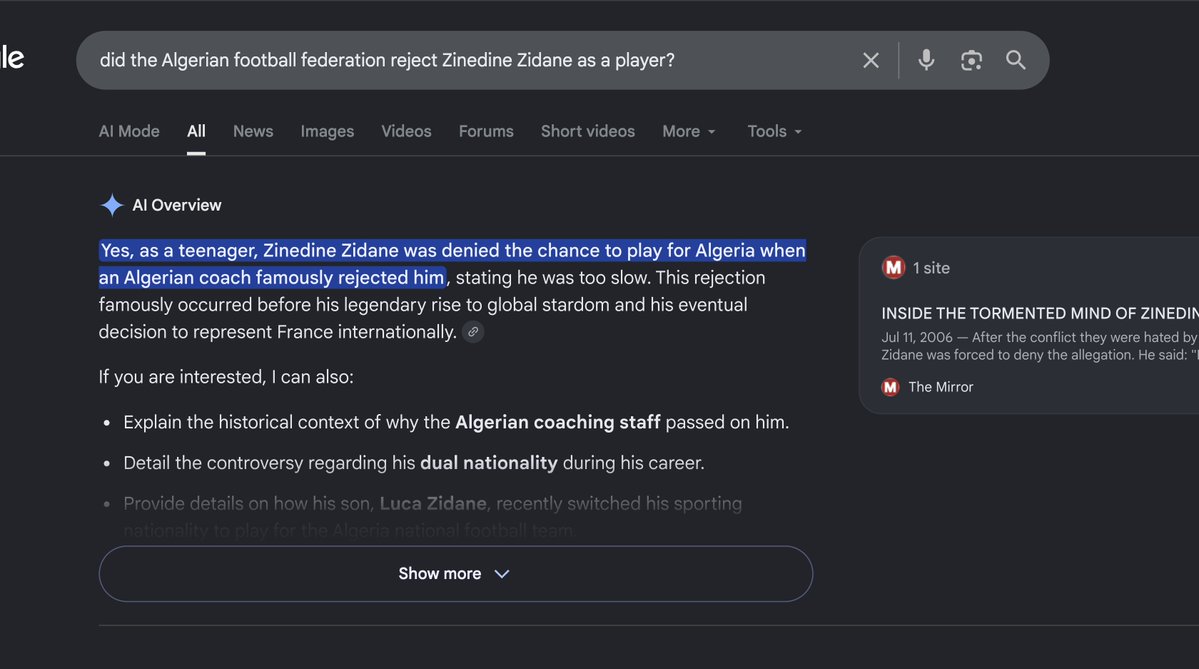Open the Short videos tab
1199x669 pixels.
pyautogui.click(x=588, y=132)
